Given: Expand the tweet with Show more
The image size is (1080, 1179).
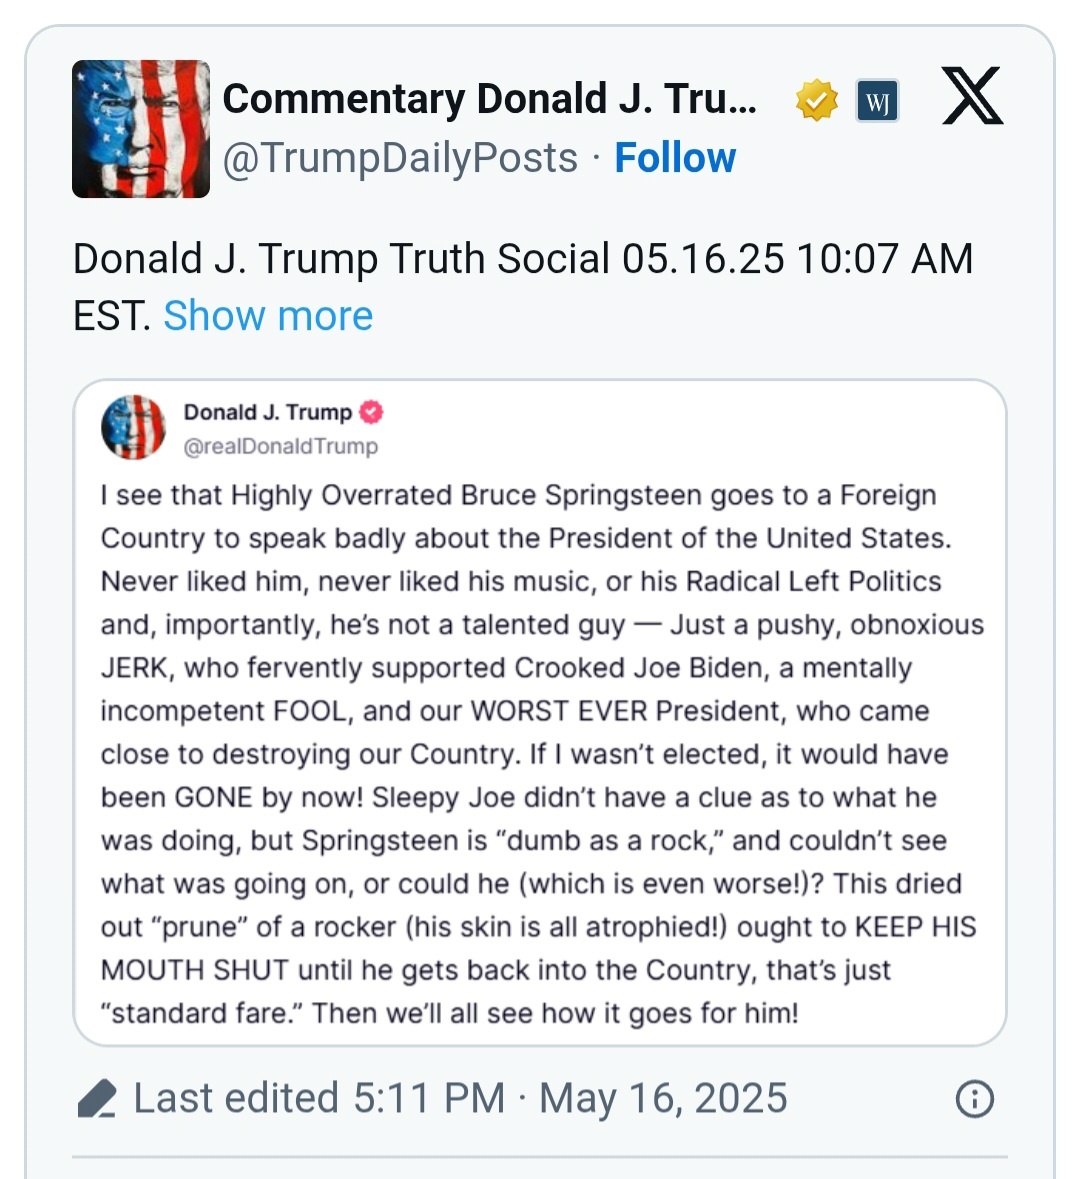Looking at the screenshot, I should click(268, 316).
